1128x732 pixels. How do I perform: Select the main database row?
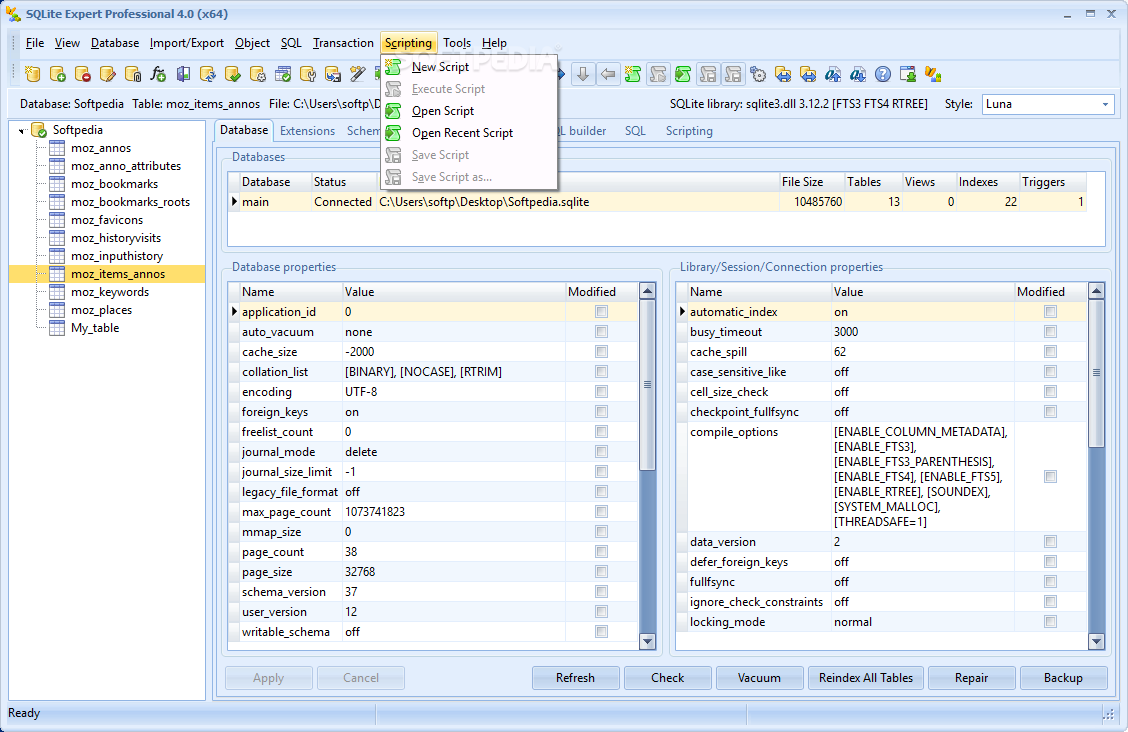657,202
